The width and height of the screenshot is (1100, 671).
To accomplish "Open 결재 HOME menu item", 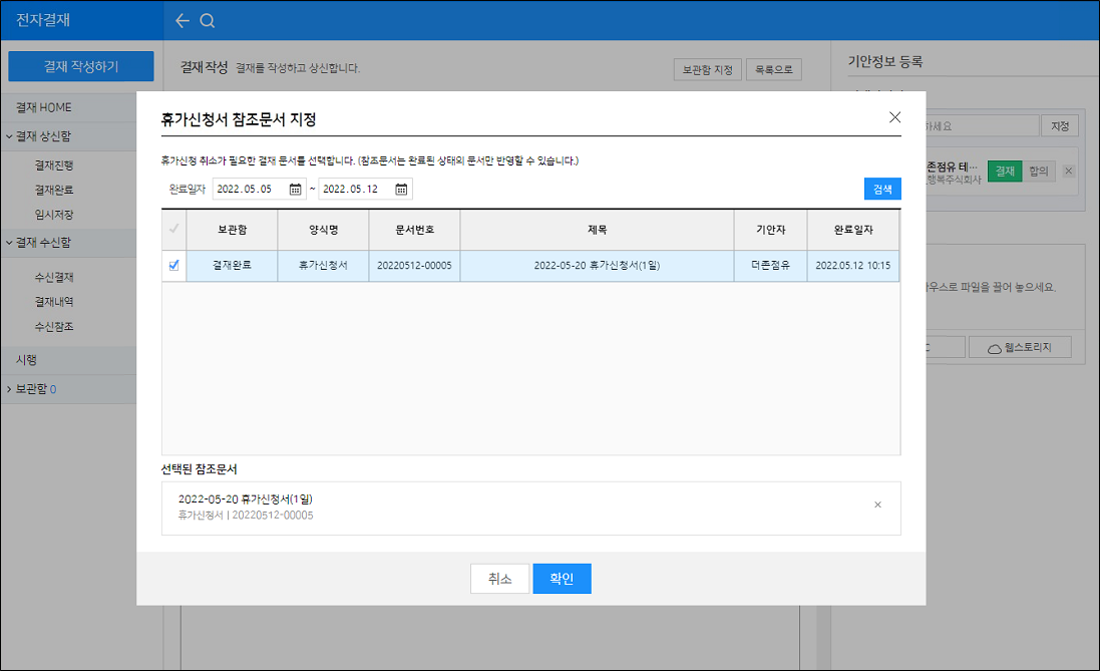I will pos(44,107).
